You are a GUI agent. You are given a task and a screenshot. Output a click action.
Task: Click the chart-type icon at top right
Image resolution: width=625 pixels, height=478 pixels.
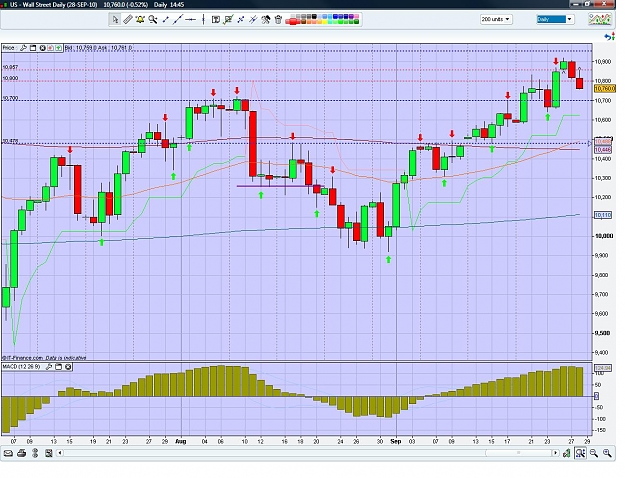(600, 19)
